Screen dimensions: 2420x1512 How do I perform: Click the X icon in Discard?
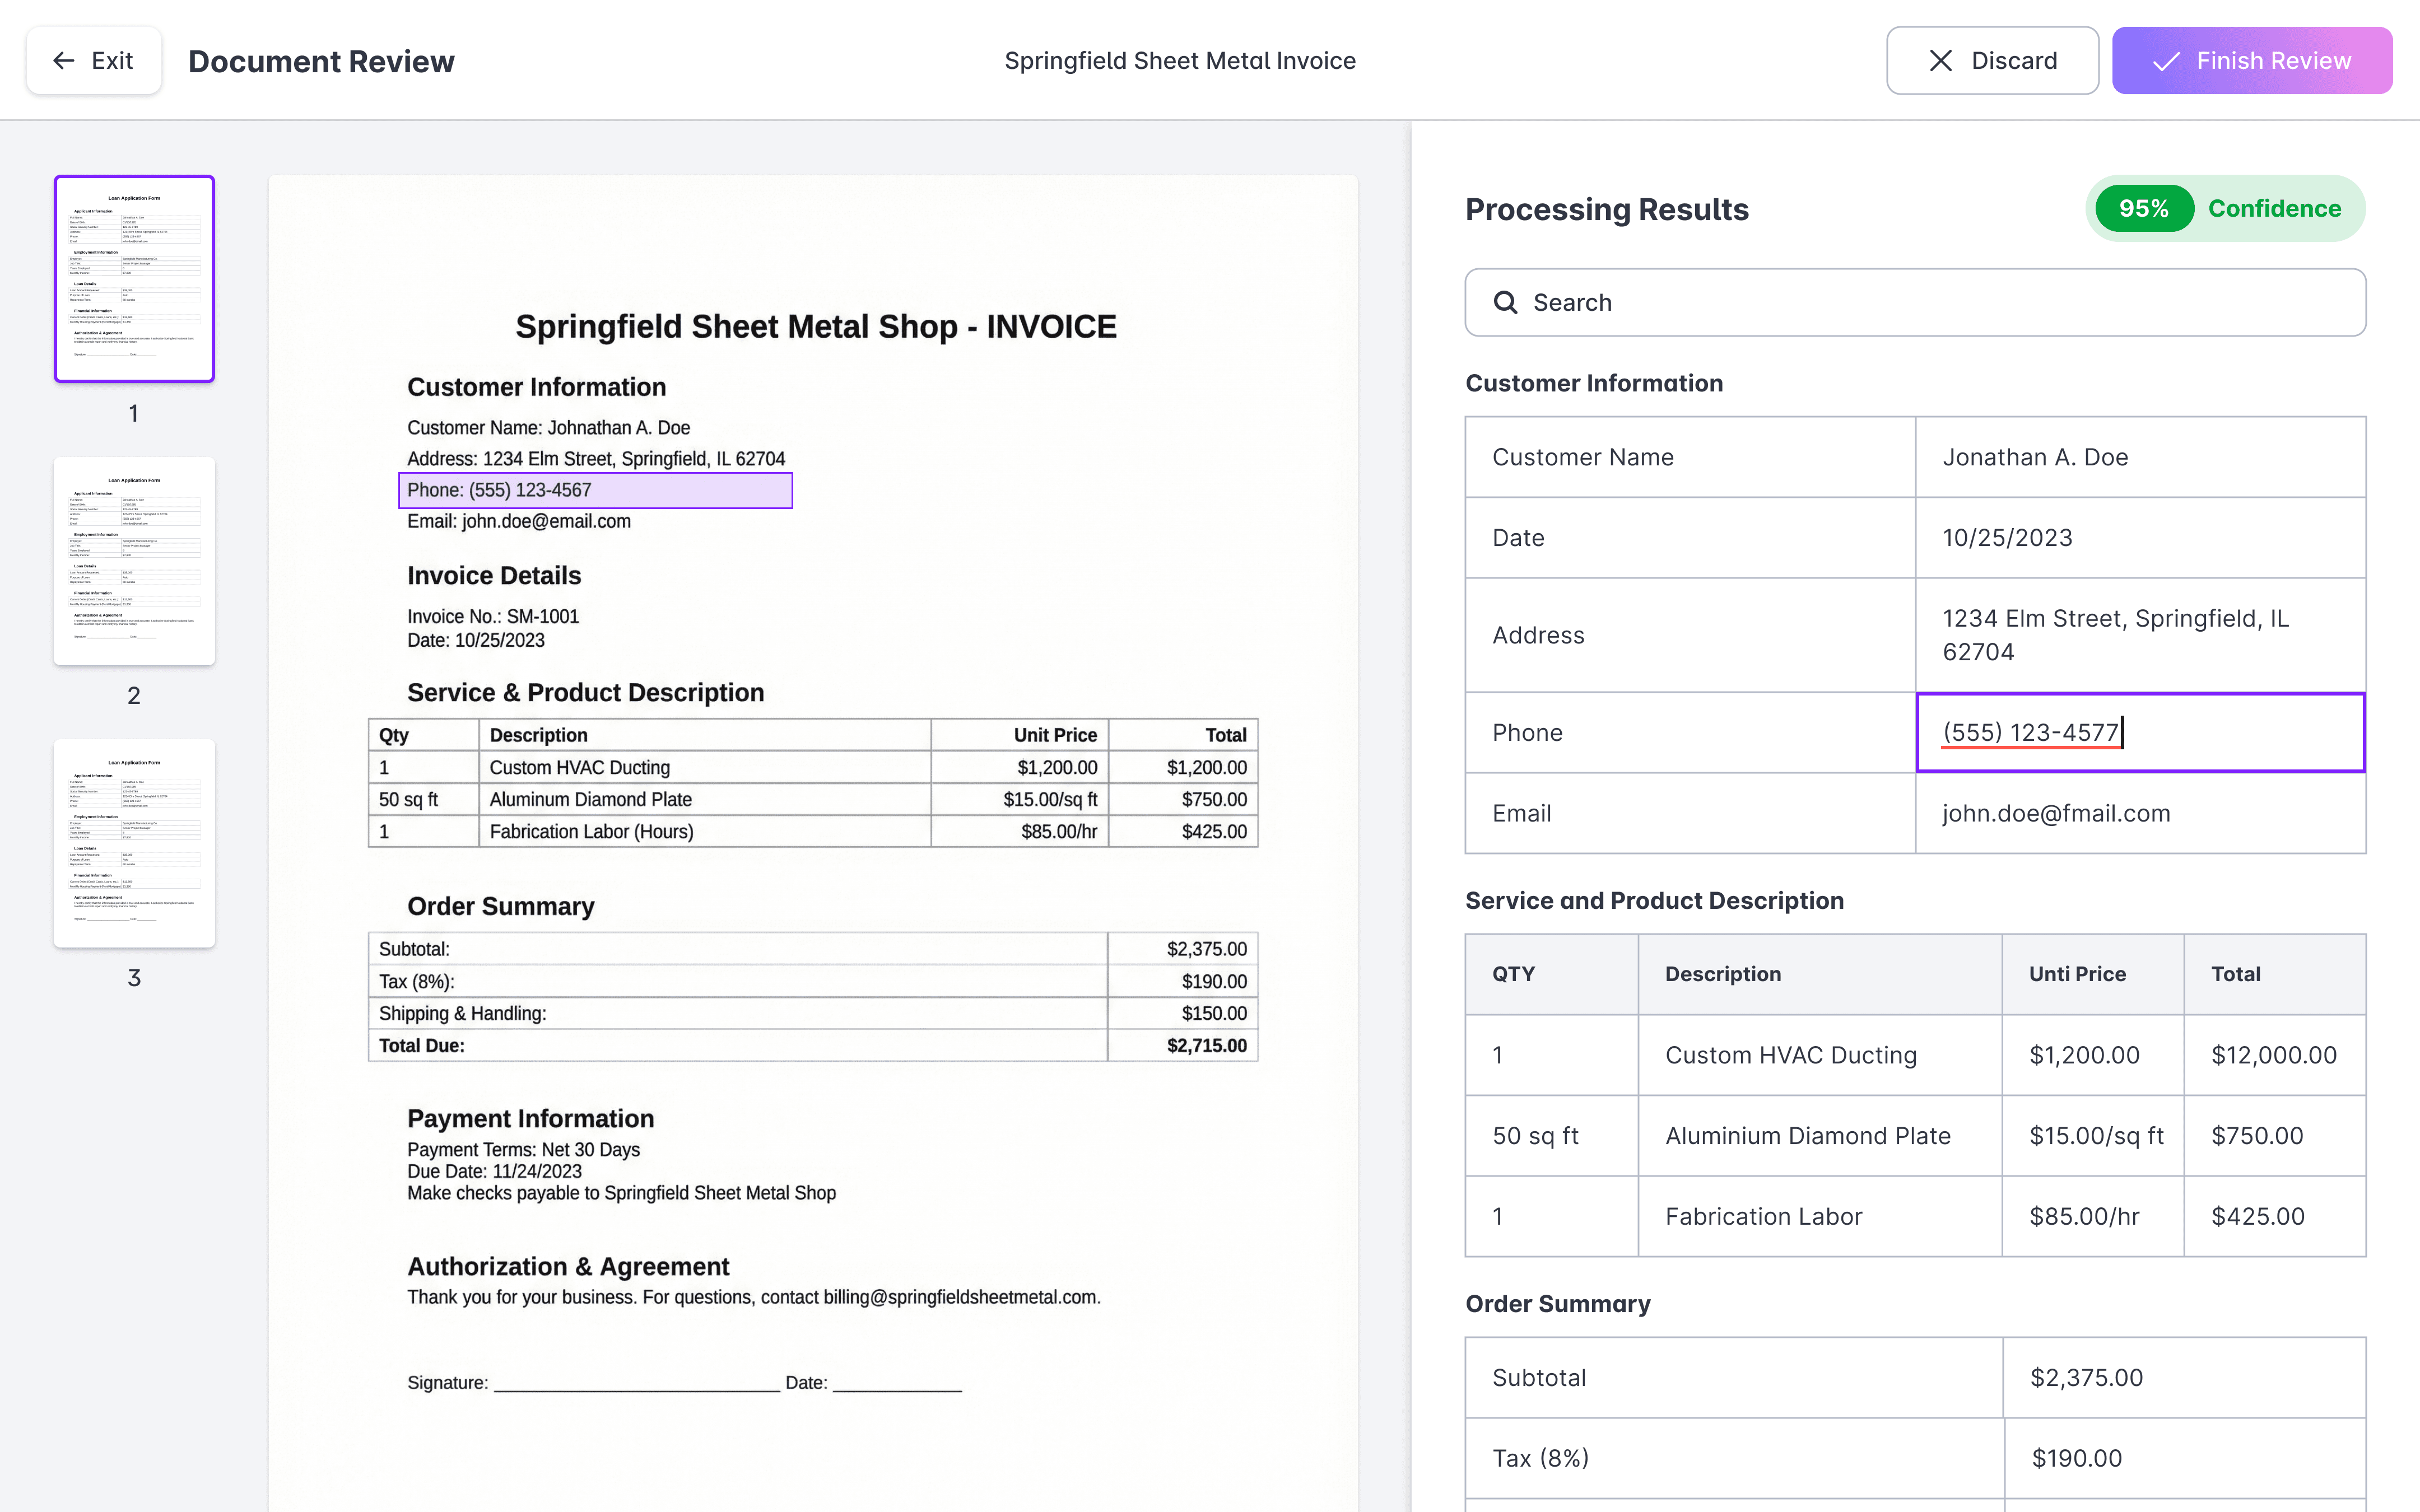[1940, 61]
